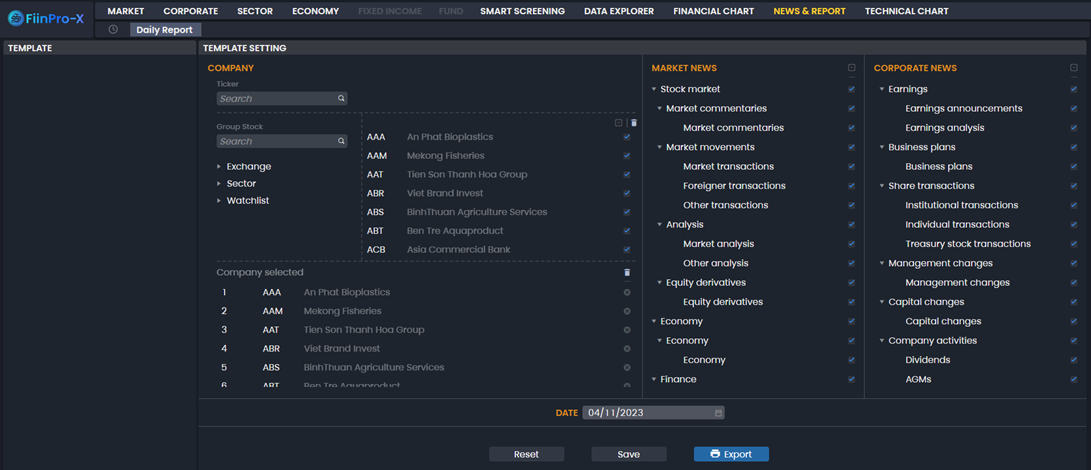Uncheck the ACB Asia Commercial Bank checkbox
The width and height of the screenshot is (1091, 470).
click(x=627, y=250)
